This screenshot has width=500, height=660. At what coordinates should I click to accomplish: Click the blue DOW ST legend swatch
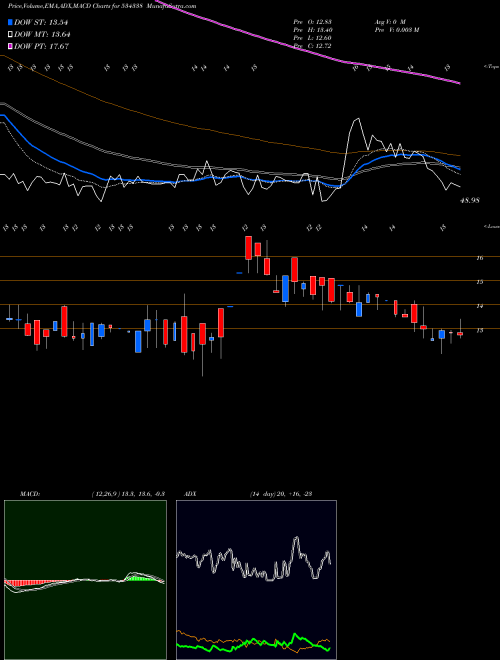[x=10, y=22]
